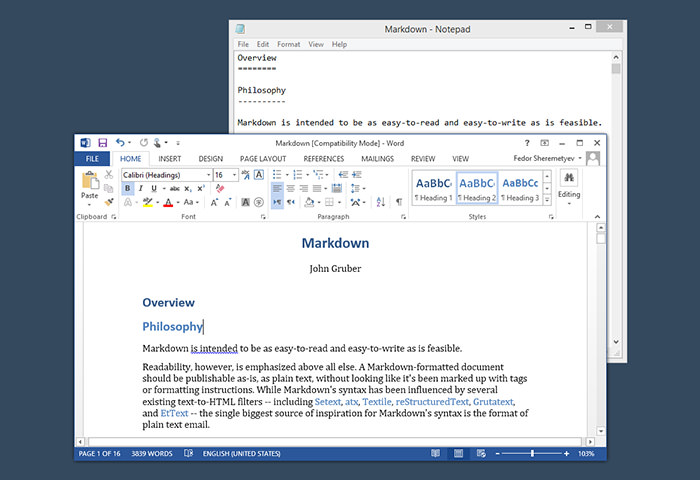The image size is (700, 480).
Task: Click the Repeat icon in Word's title bar
Action: [x=144, y=142]
